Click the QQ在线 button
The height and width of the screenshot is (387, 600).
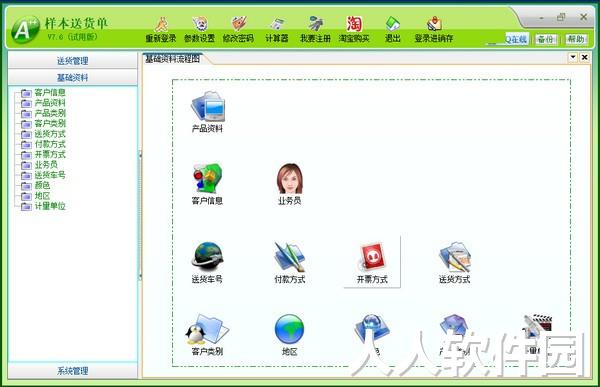[517, 39]
